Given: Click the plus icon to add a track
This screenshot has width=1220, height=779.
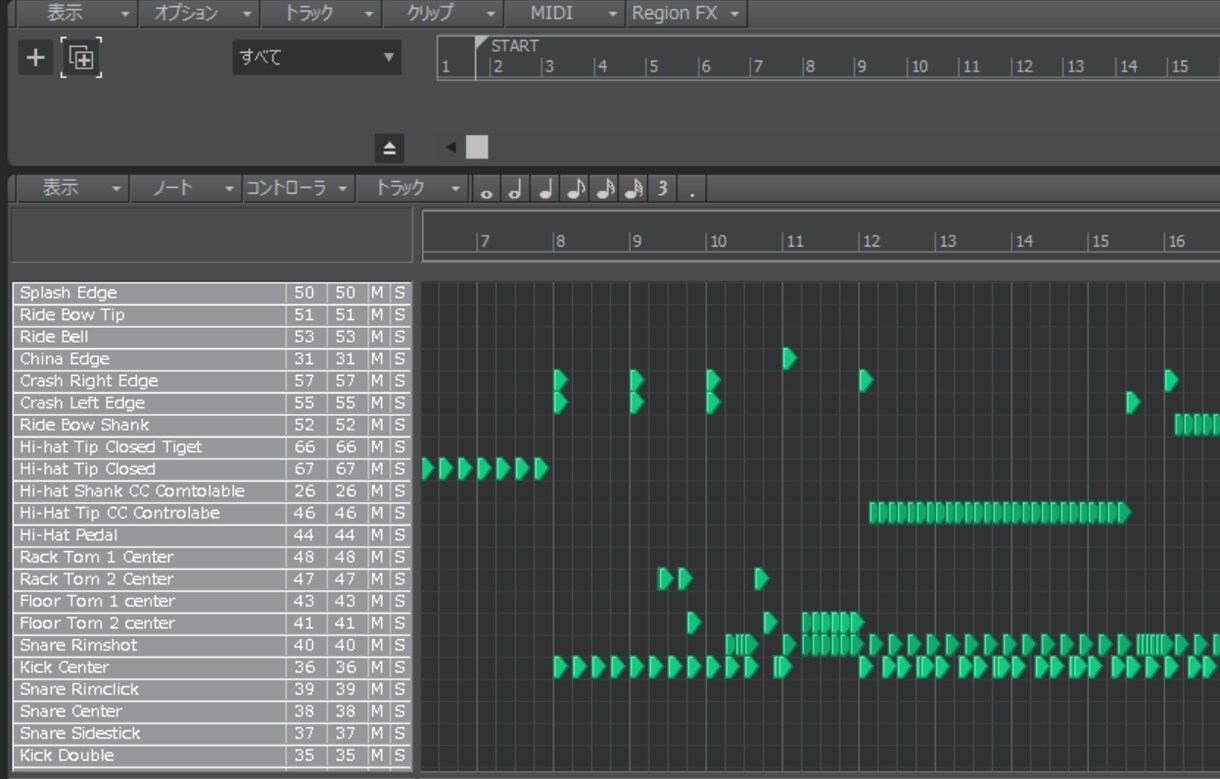Looking at the screenshot, I should (35, 58).
